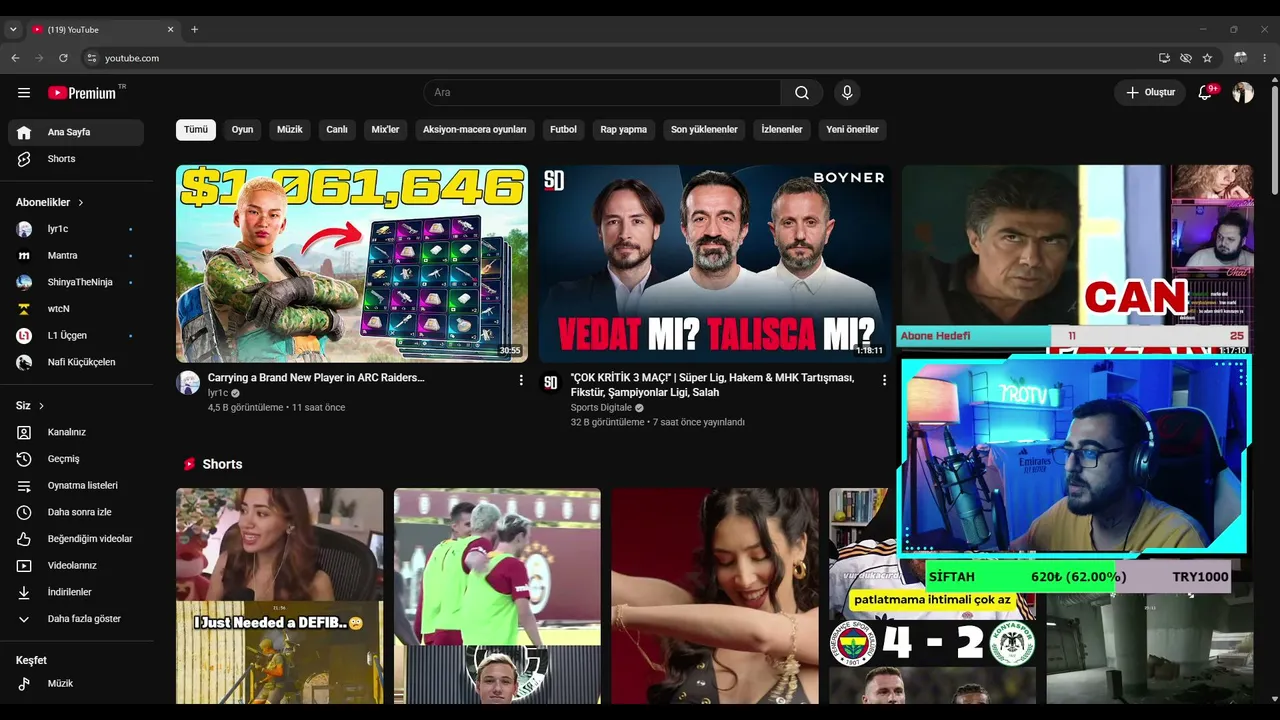Click the wtcN channel avatar in sidebar
Screen dimensions: 1280x720
pyautogui.click(x=24, y=309)
